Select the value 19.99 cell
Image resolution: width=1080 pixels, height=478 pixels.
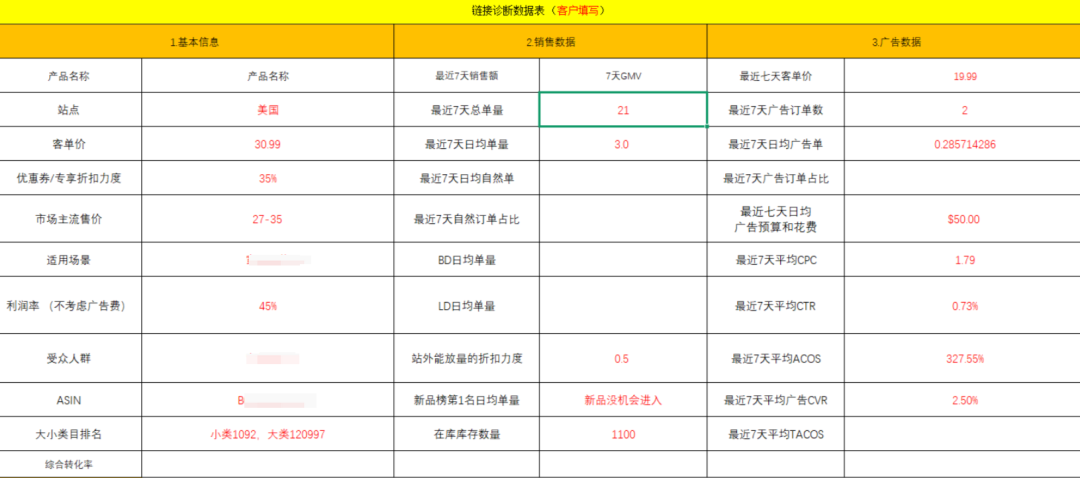[964, 76]
